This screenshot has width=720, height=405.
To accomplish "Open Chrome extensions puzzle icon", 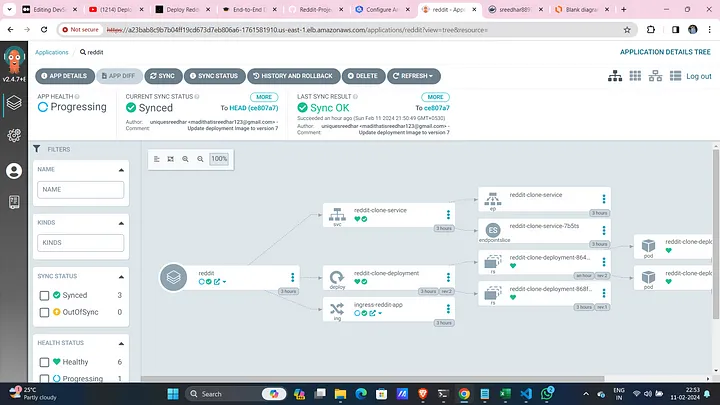I will pos(651,30).
